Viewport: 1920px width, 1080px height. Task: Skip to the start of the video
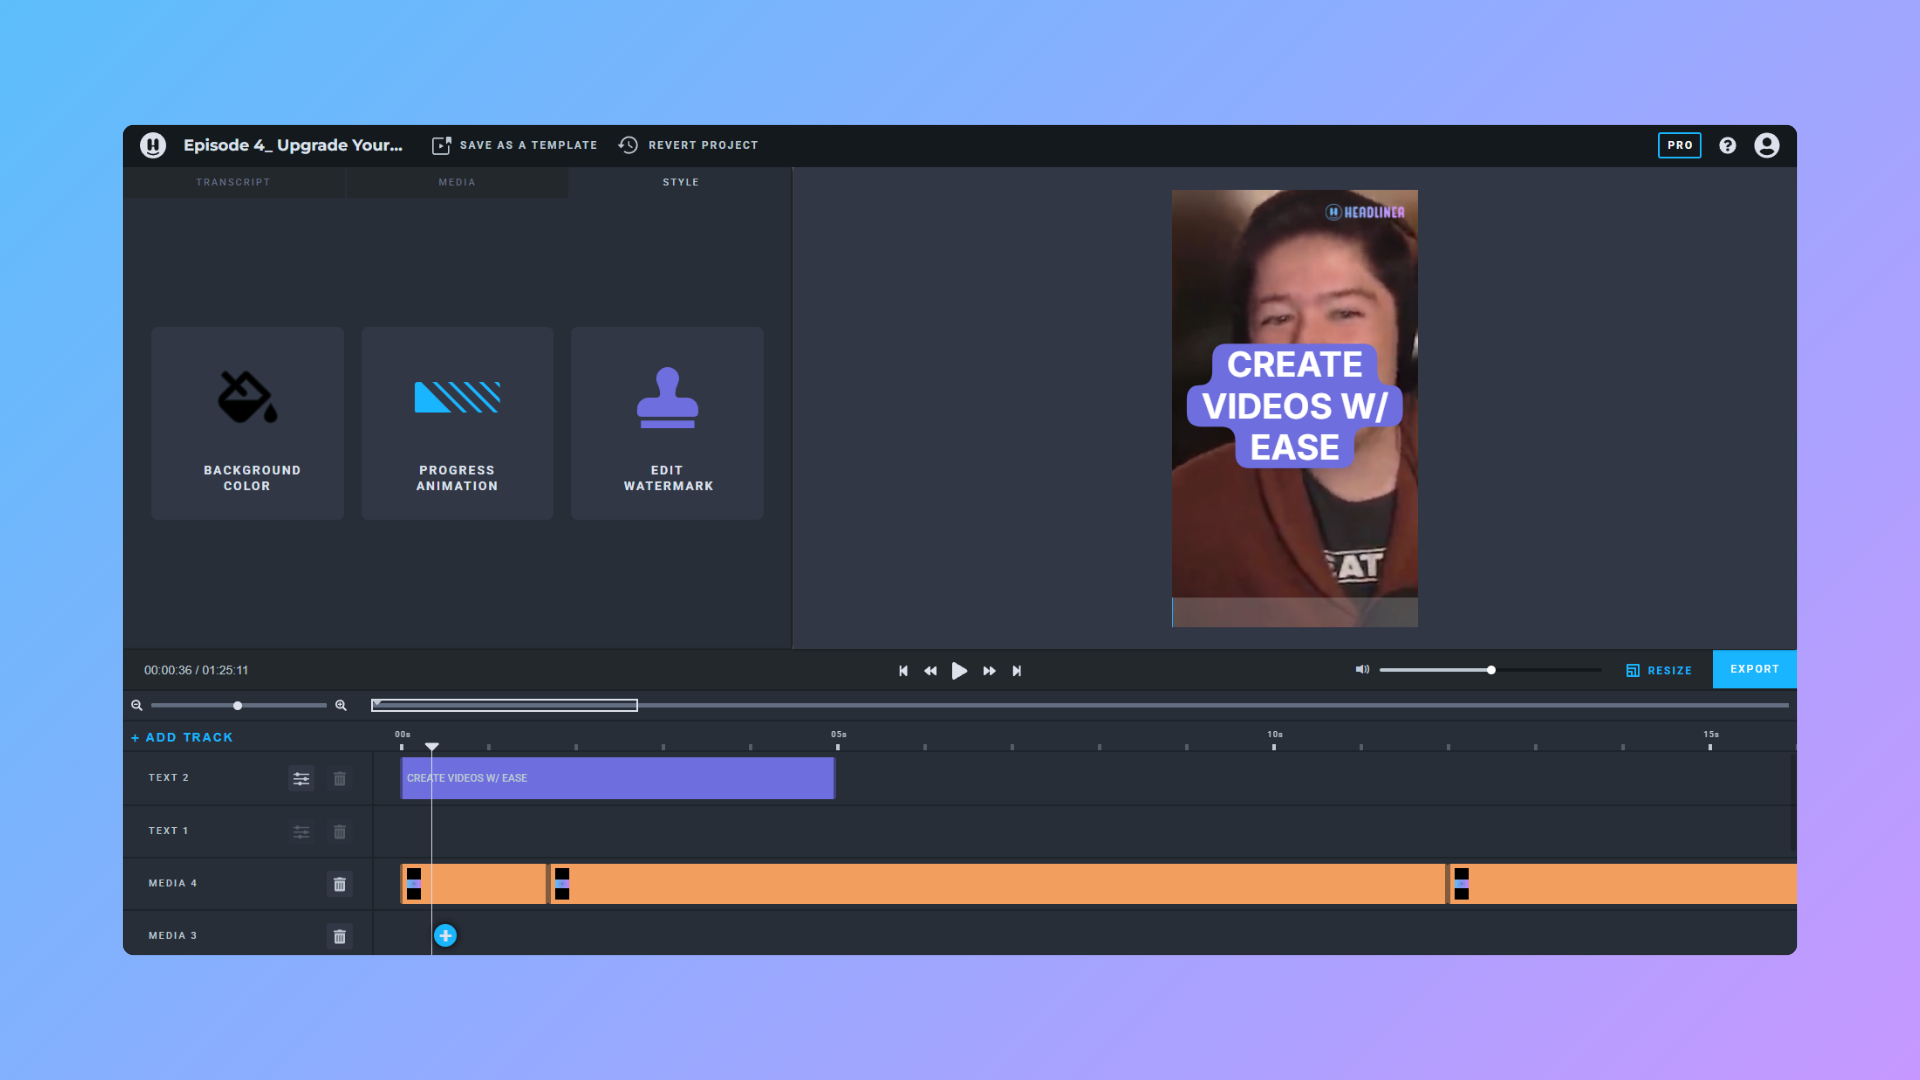903,671
